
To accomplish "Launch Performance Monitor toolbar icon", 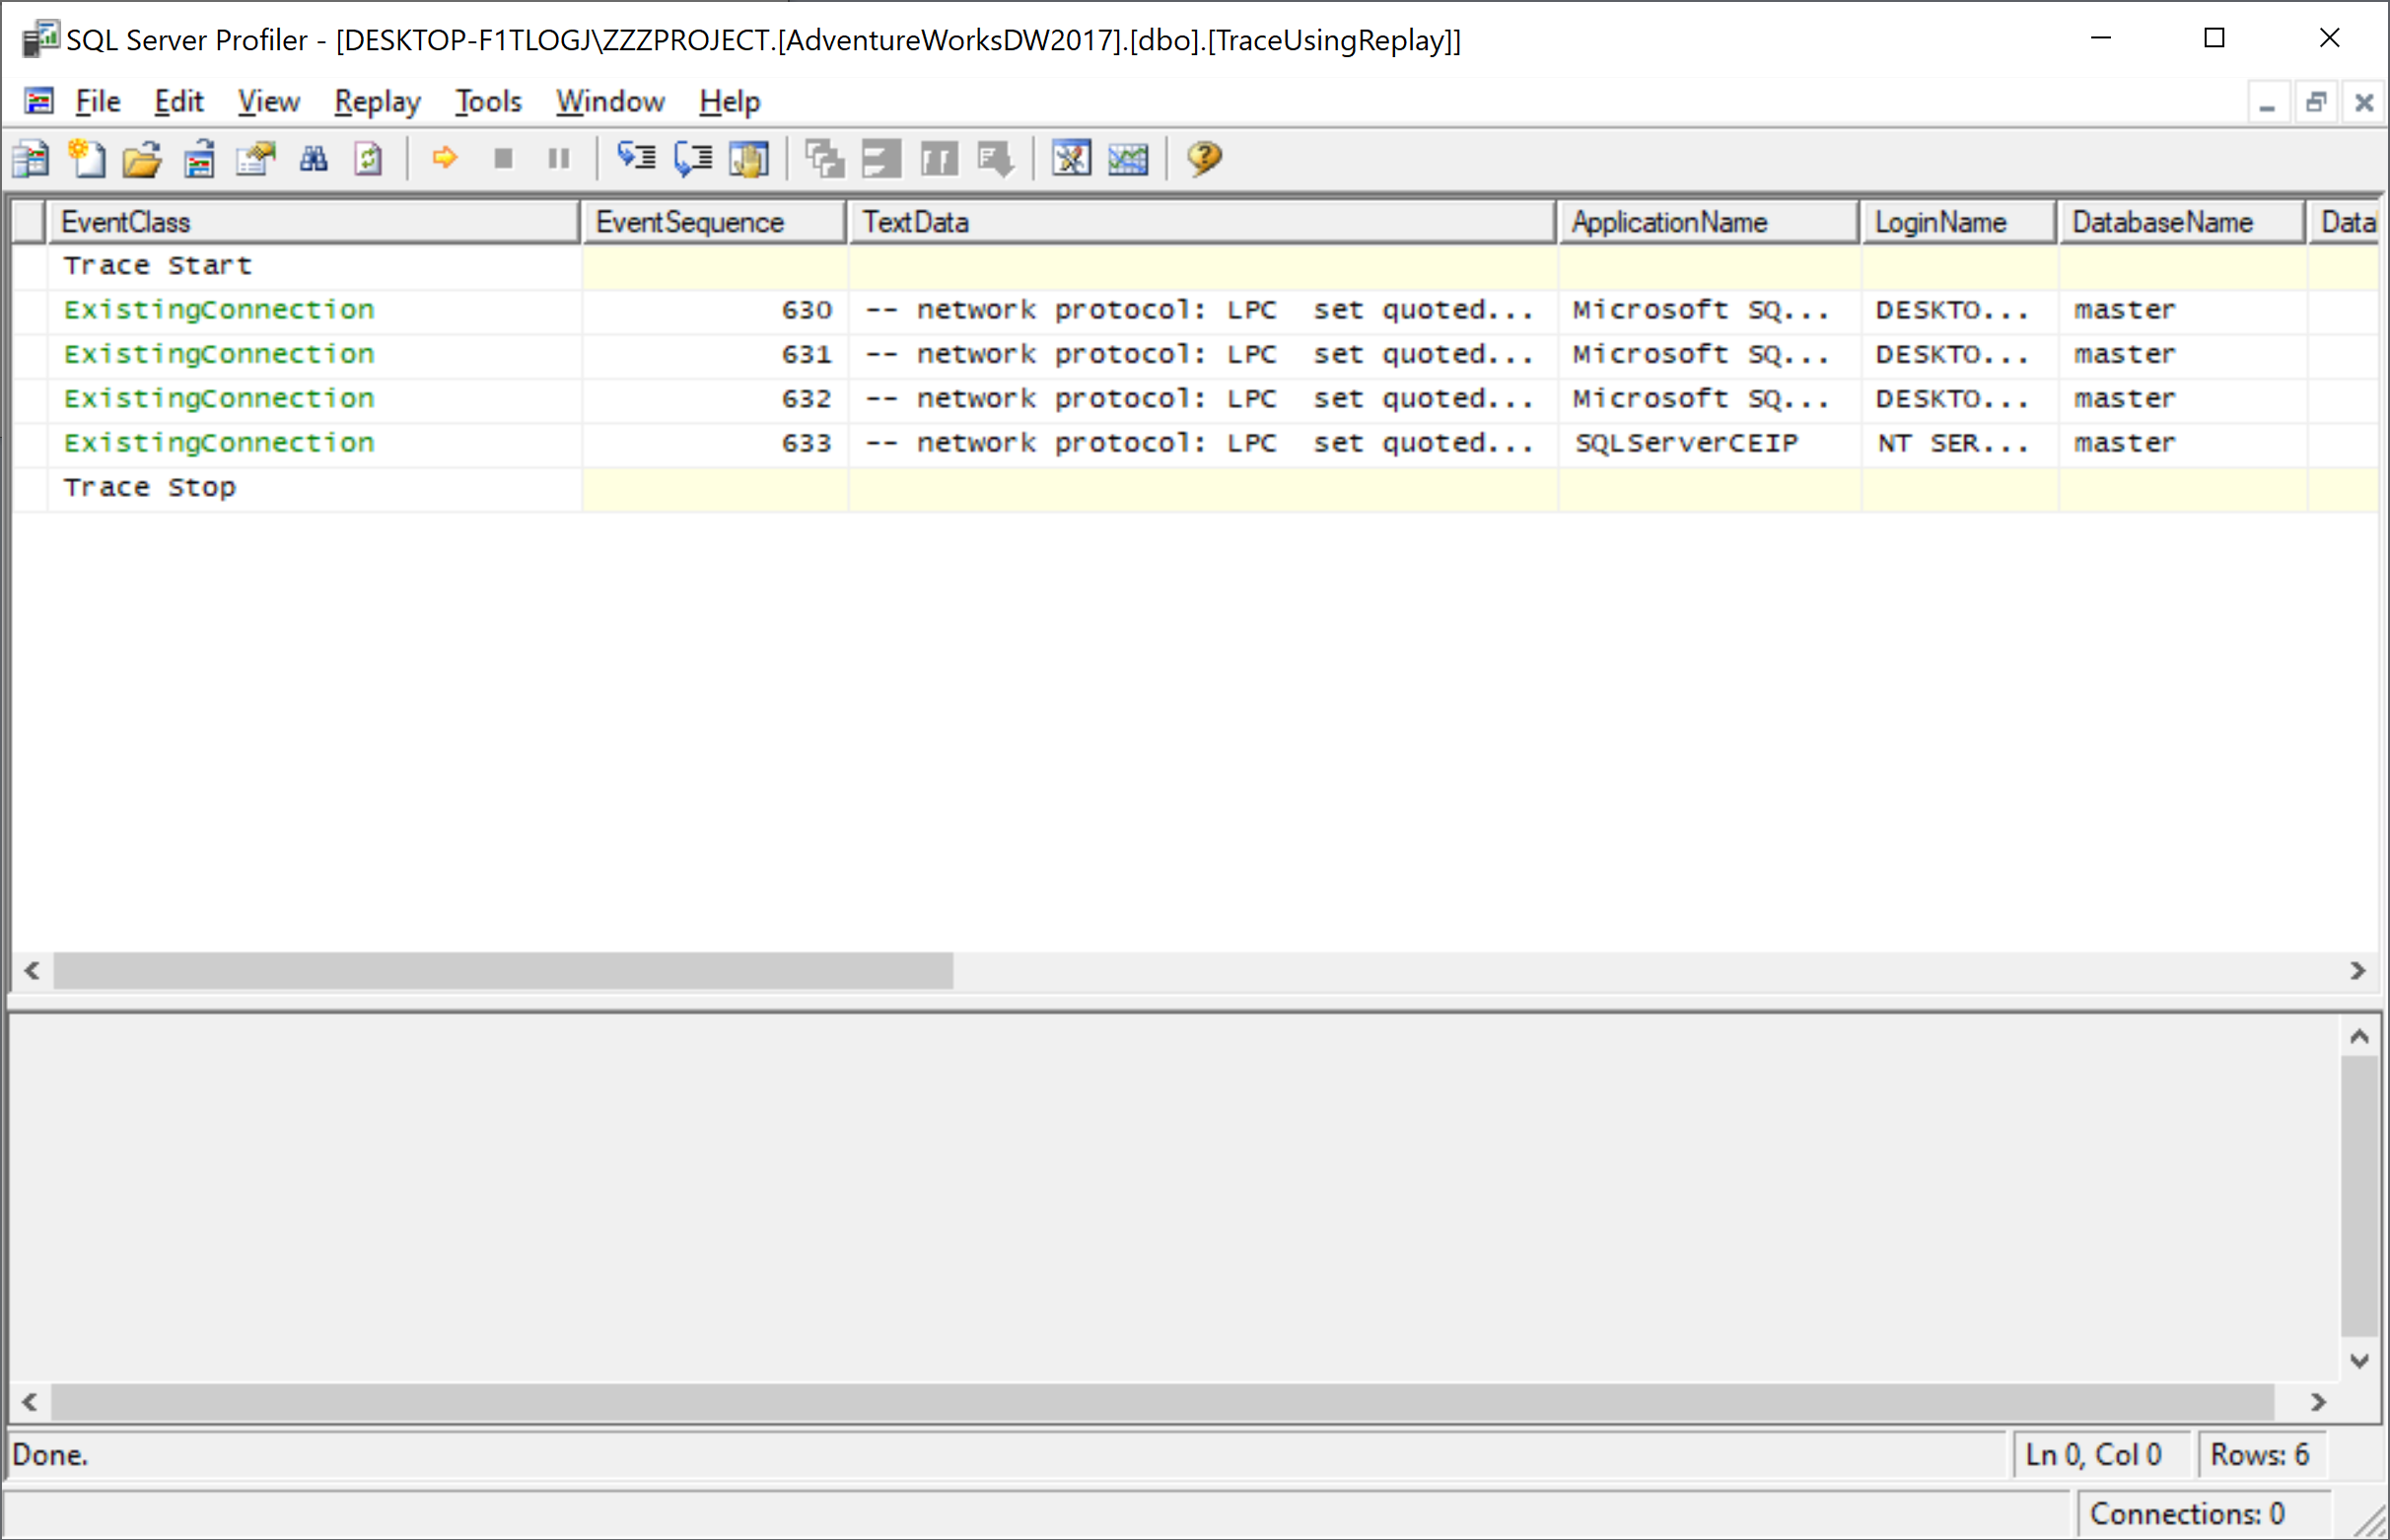I will click(x=1128, y=158).
